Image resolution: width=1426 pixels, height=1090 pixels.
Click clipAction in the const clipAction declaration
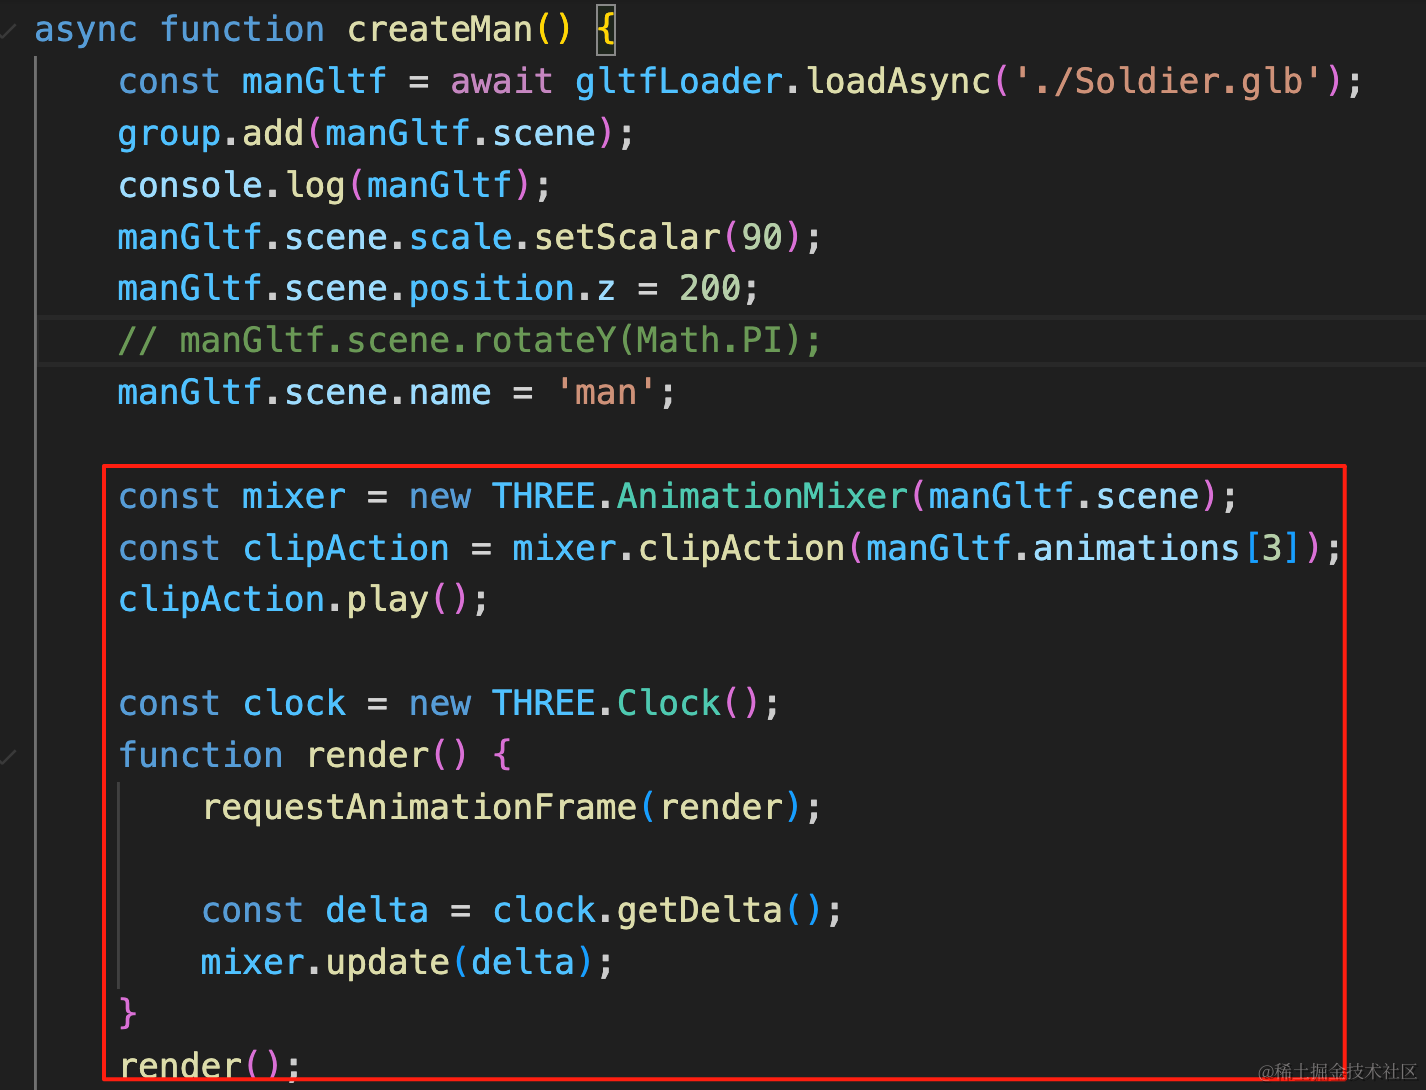pyautogui.click(x=346, y=548)
